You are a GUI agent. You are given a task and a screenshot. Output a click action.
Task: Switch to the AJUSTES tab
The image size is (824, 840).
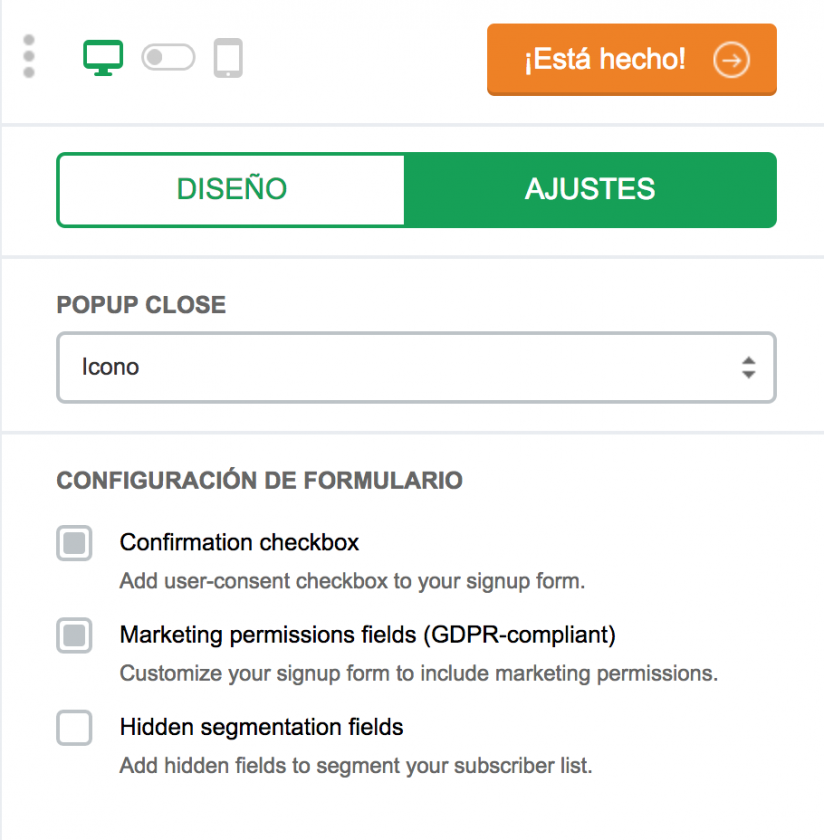coord(590,189)
